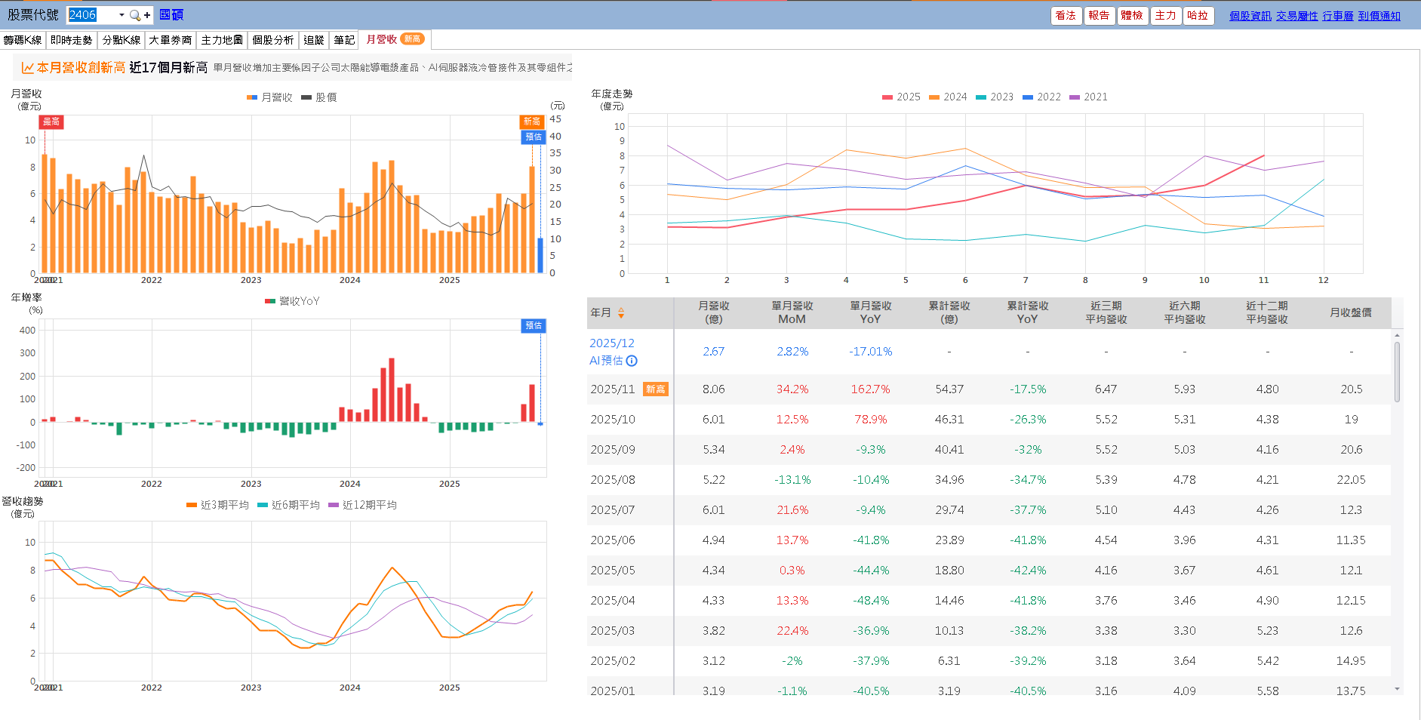
Task: Toggle the 2022 line in yearly trend legend
Action: tap(1042, 97)
